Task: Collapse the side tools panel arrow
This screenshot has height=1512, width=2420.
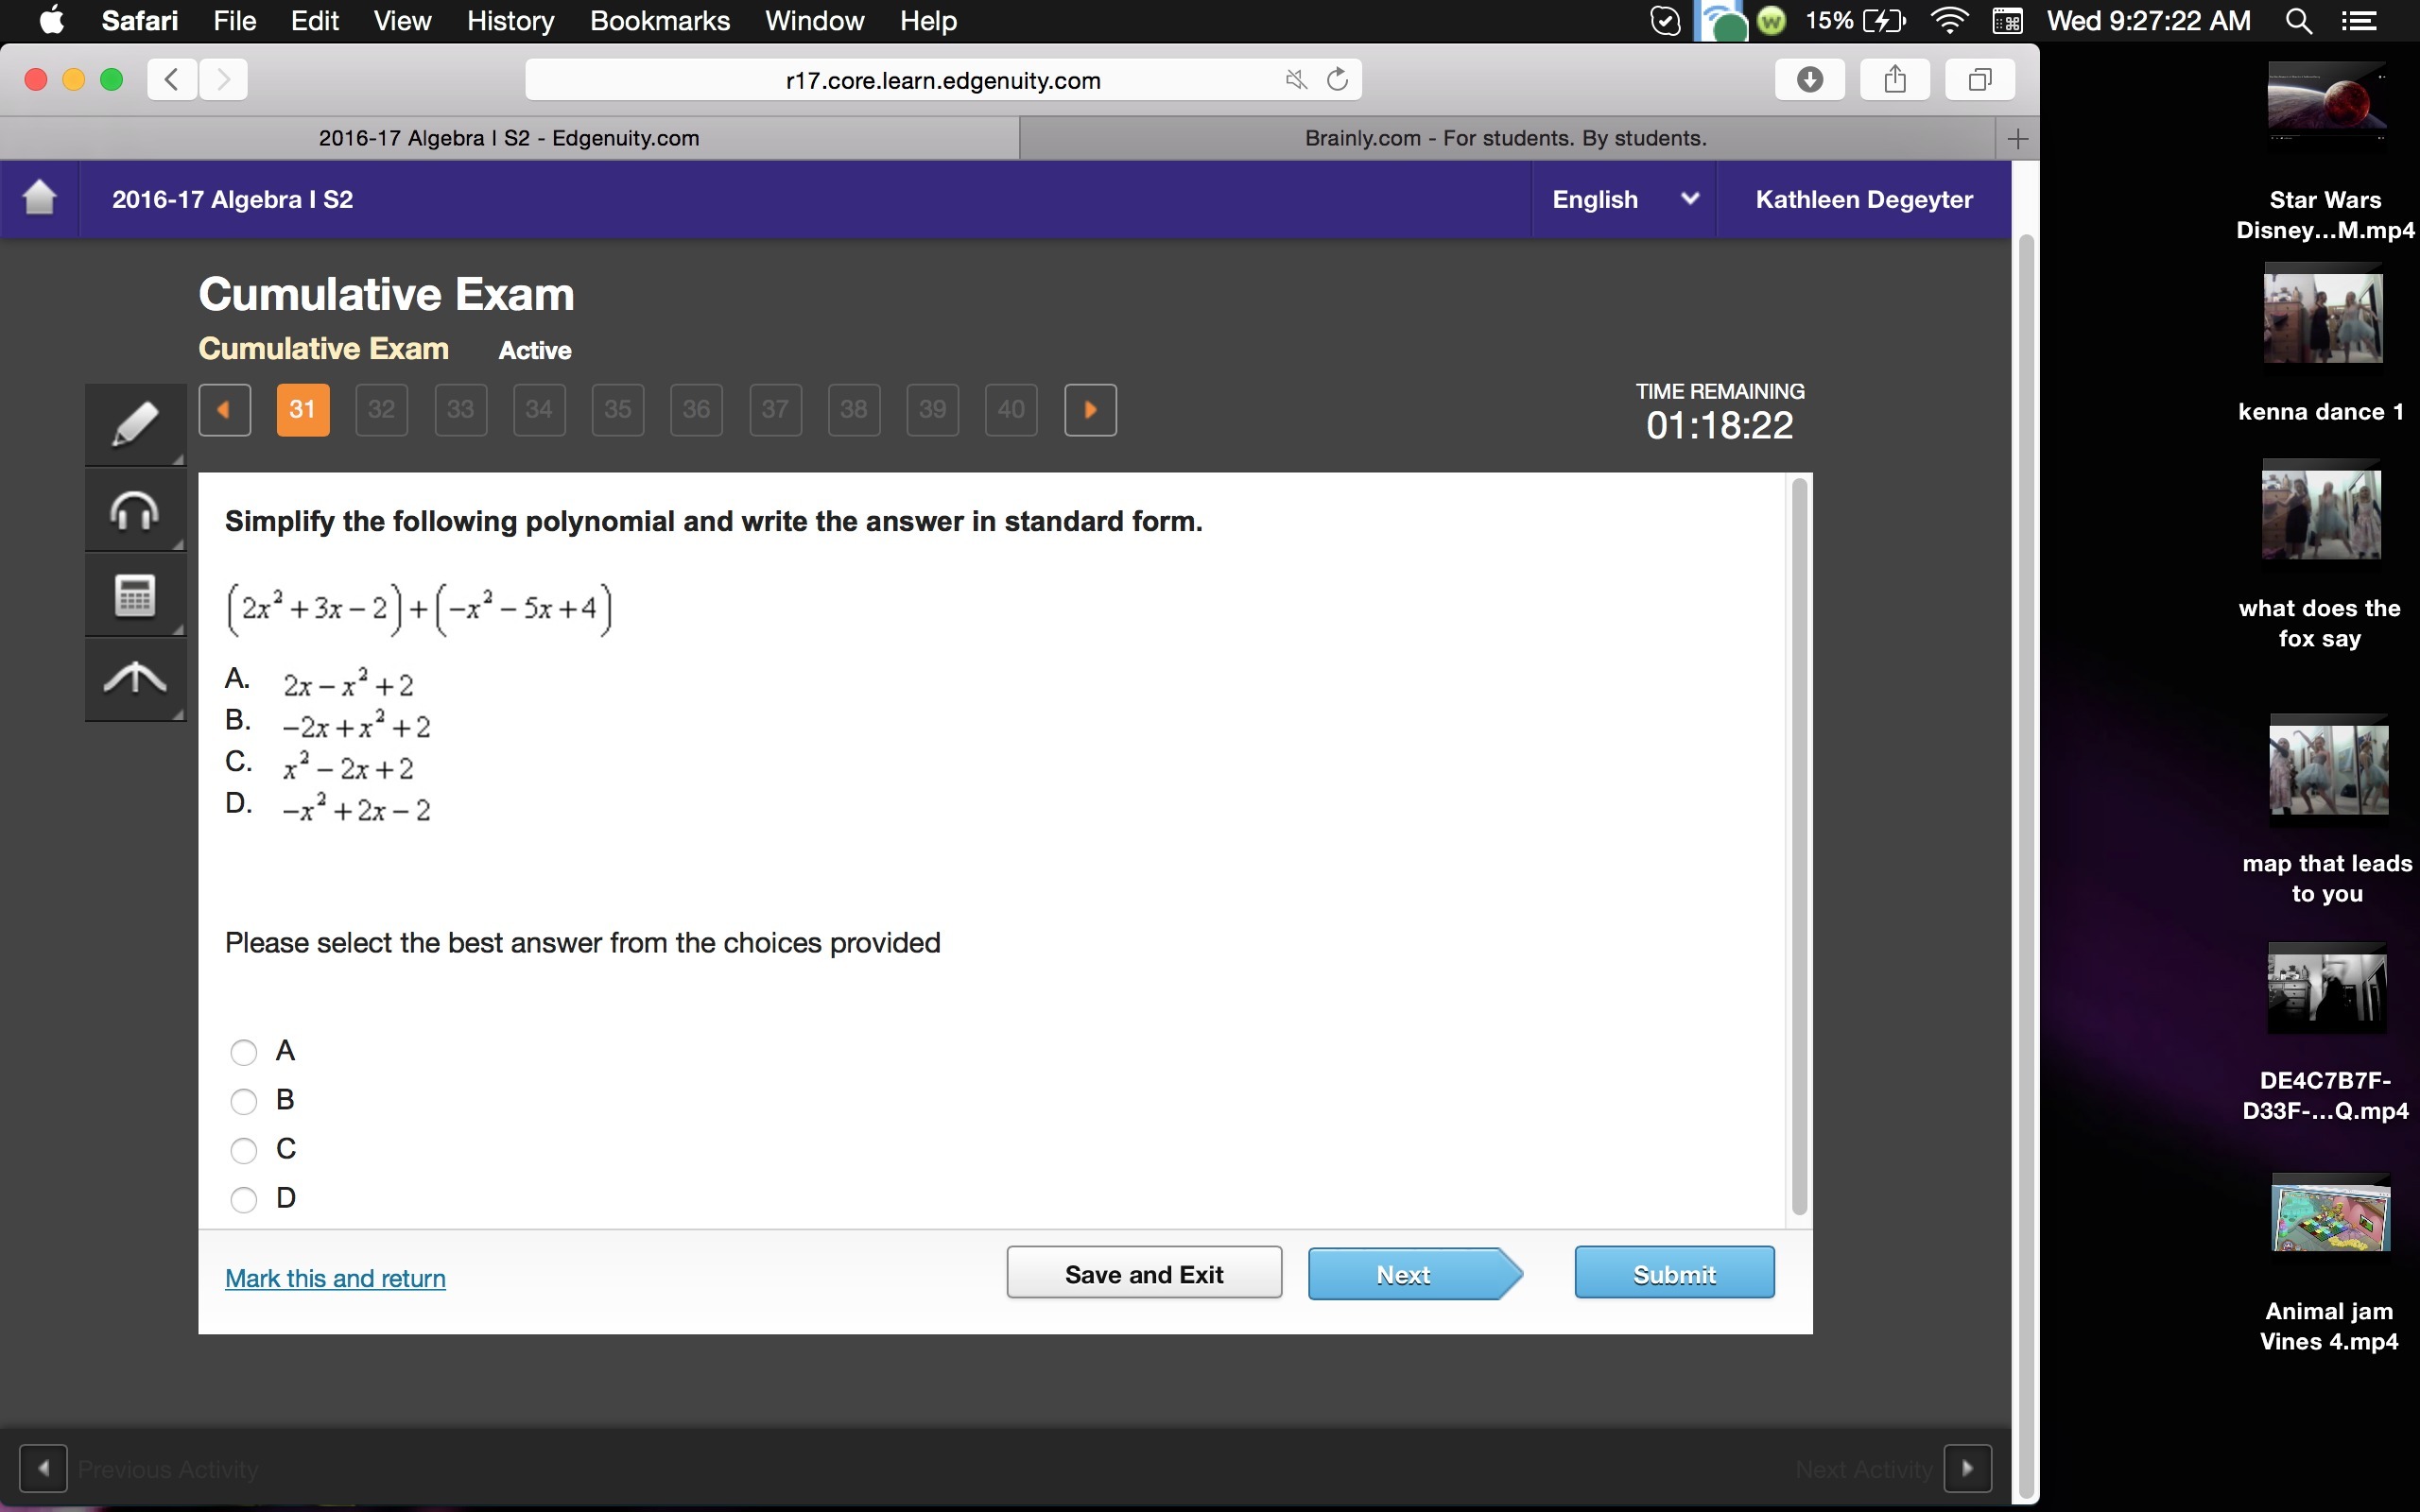Action: tap(135, 679)
